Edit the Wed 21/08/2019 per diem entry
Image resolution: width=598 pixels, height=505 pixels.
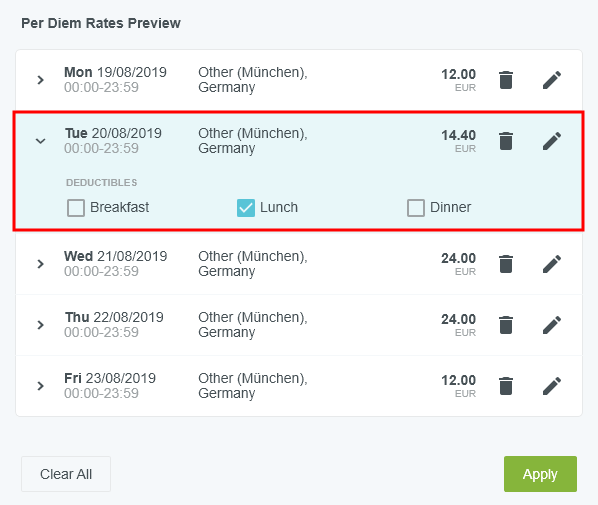(552, 264)
